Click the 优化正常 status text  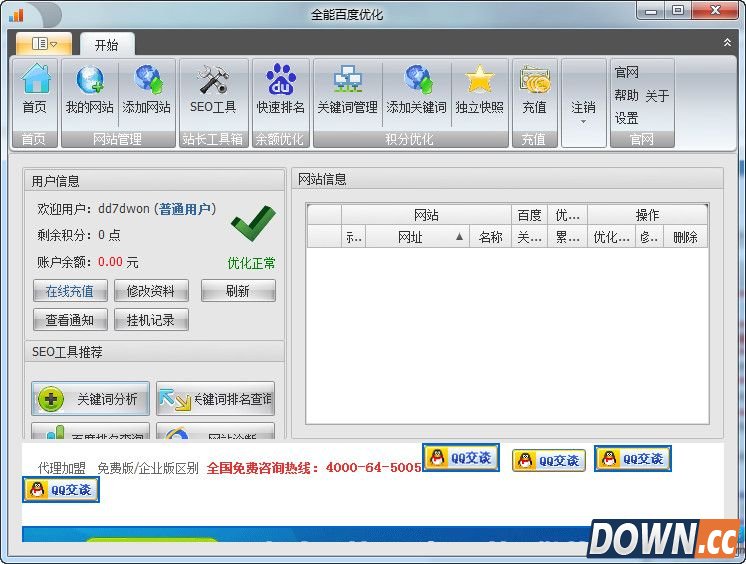251,263
